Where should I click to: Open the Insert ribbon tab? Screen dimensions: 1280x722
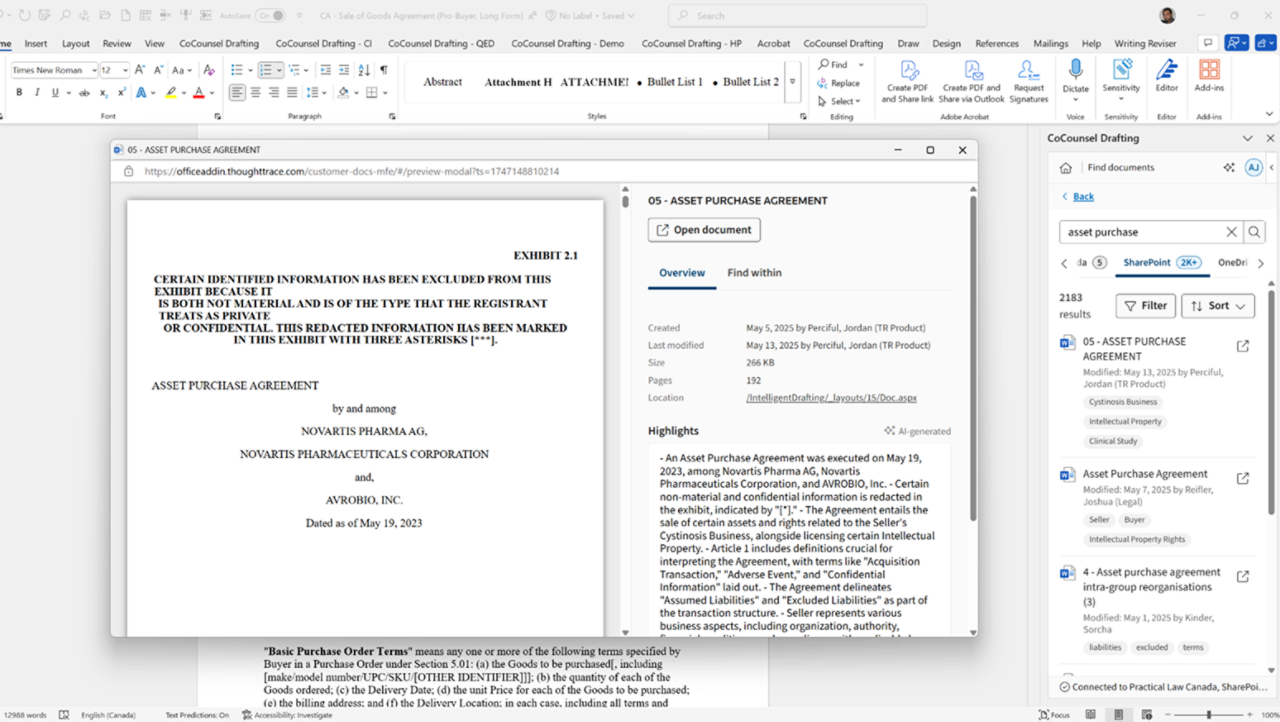36,44
